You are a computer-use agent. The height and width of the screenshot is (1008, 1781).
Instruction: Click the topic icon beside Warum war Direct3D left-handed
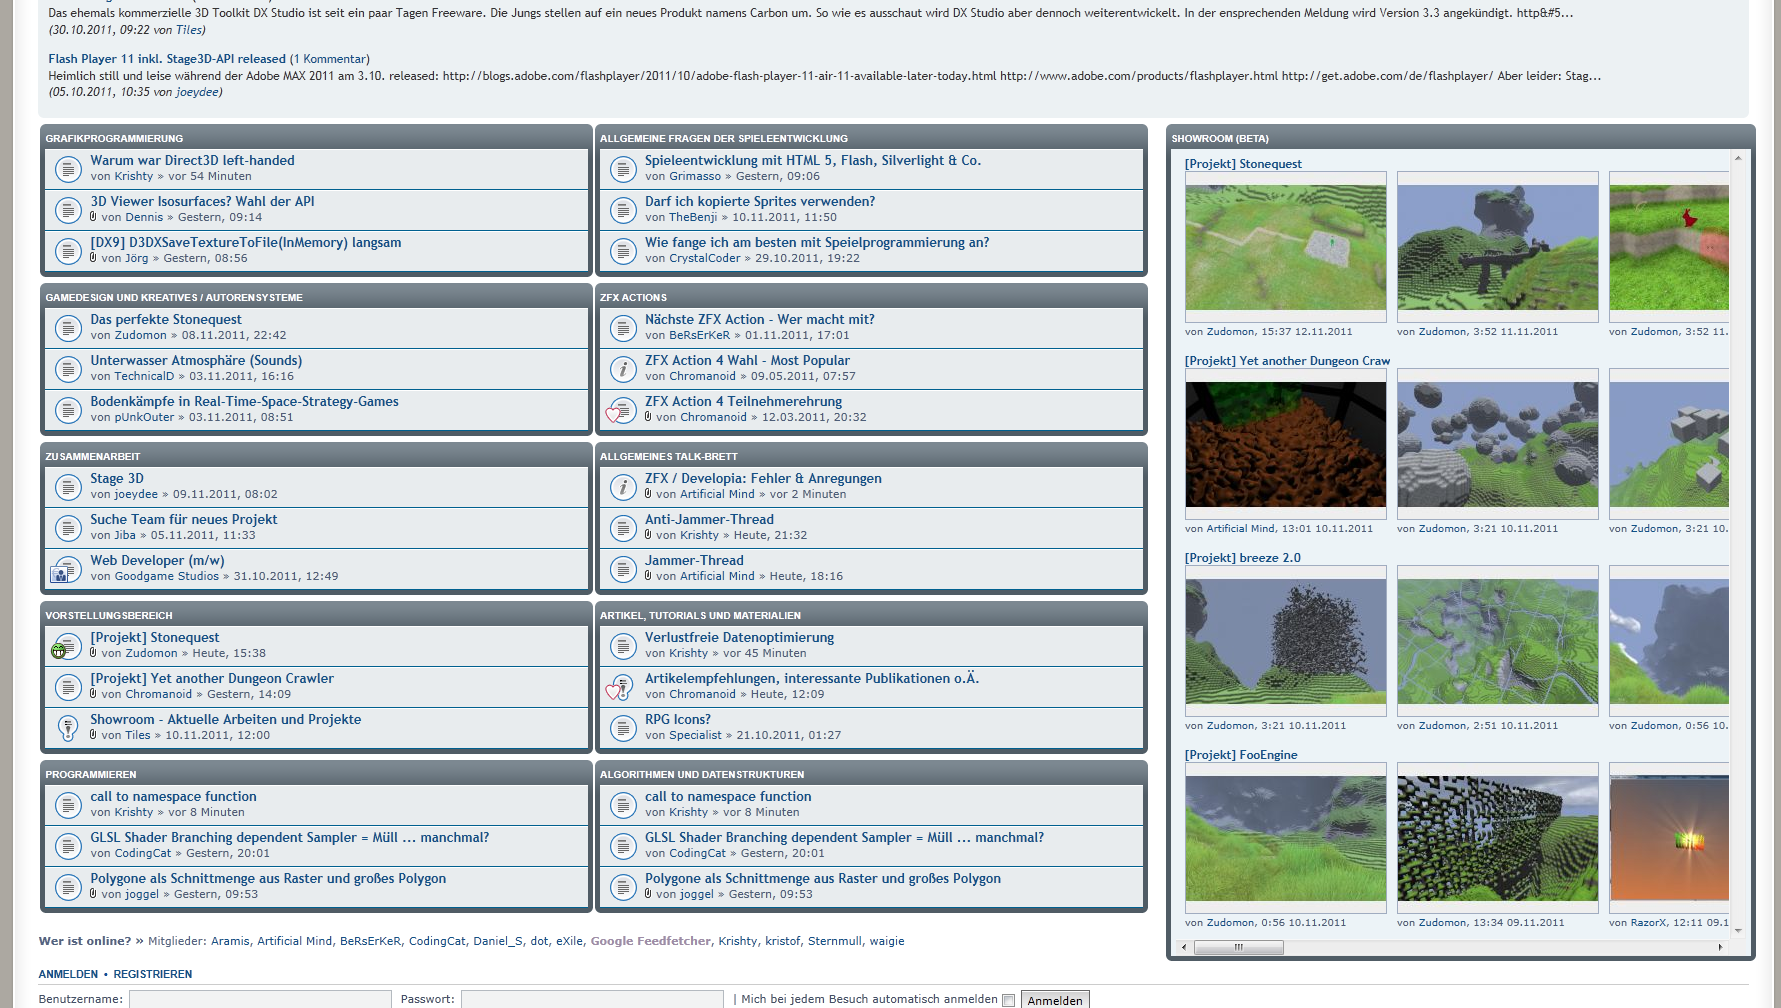67,169
